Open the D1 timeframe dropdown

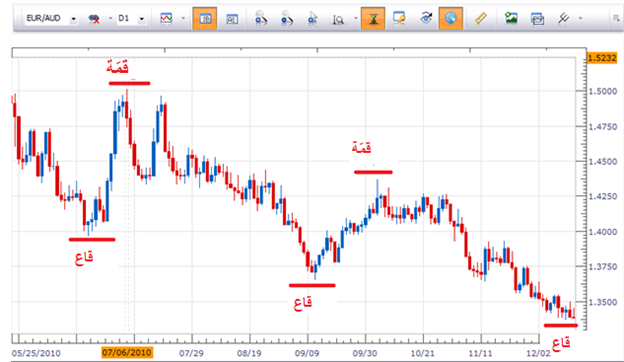141,19
